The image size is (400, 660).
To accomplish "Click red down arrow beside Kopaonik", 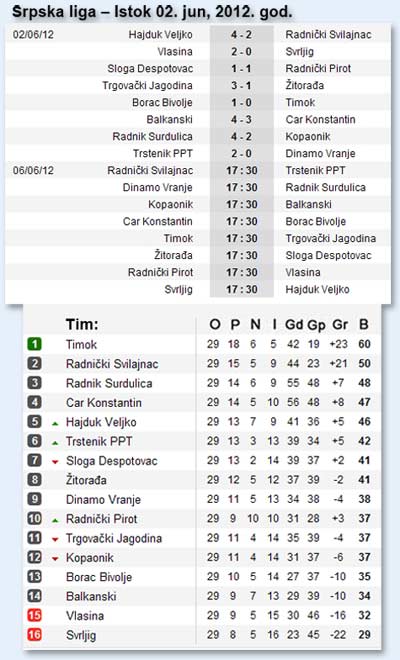I will 55,559.
